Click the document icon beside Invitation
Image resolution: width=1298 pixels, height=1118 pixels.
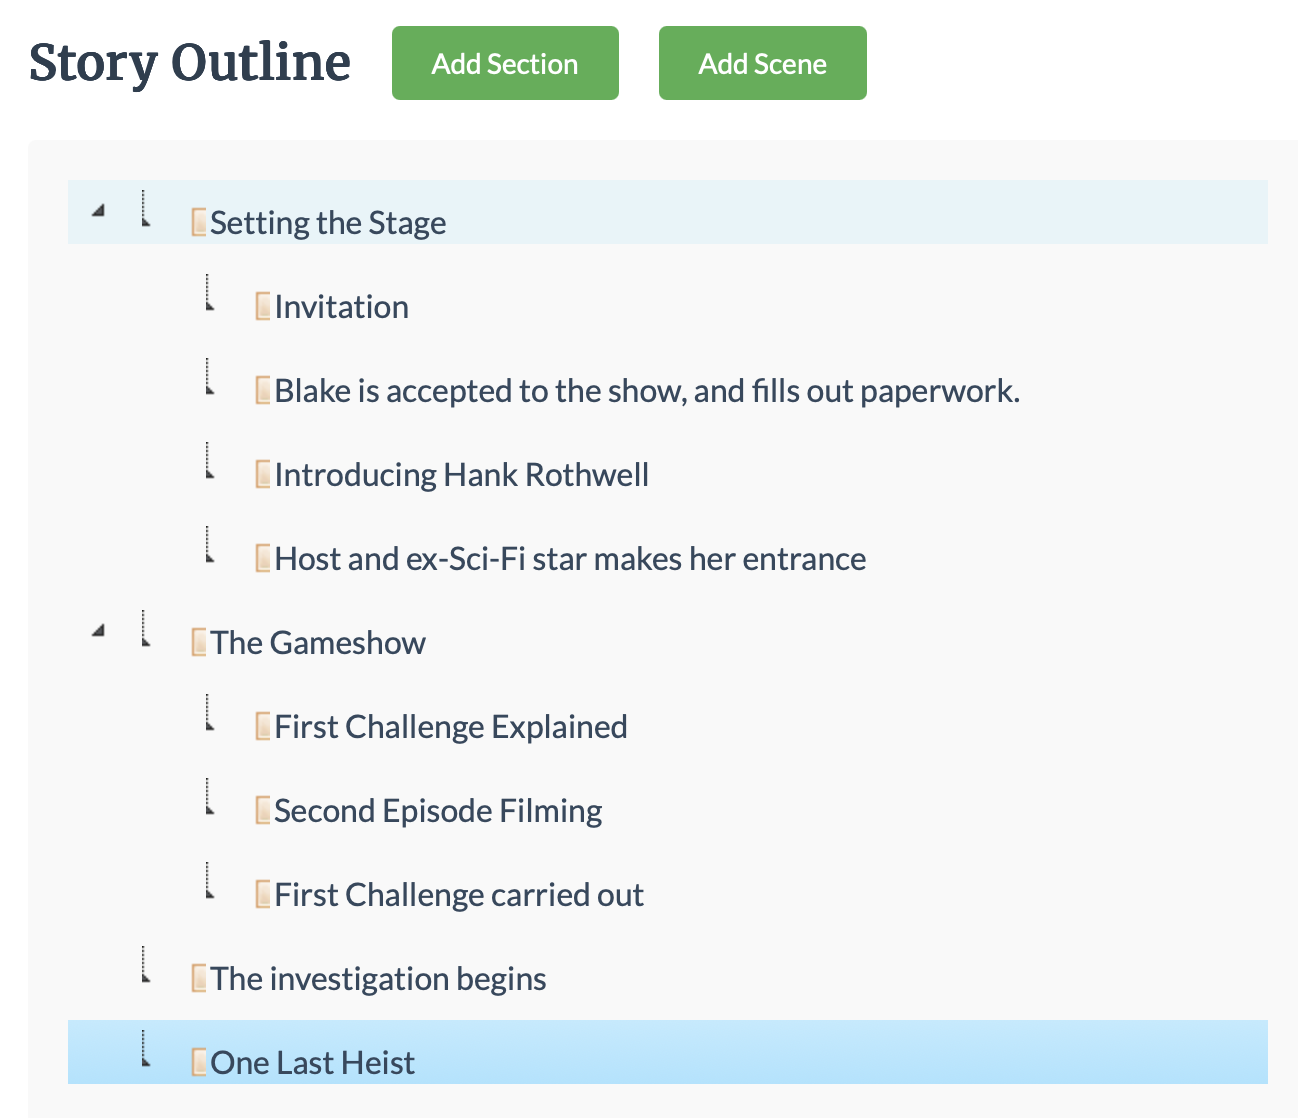(x=263, y=306)
